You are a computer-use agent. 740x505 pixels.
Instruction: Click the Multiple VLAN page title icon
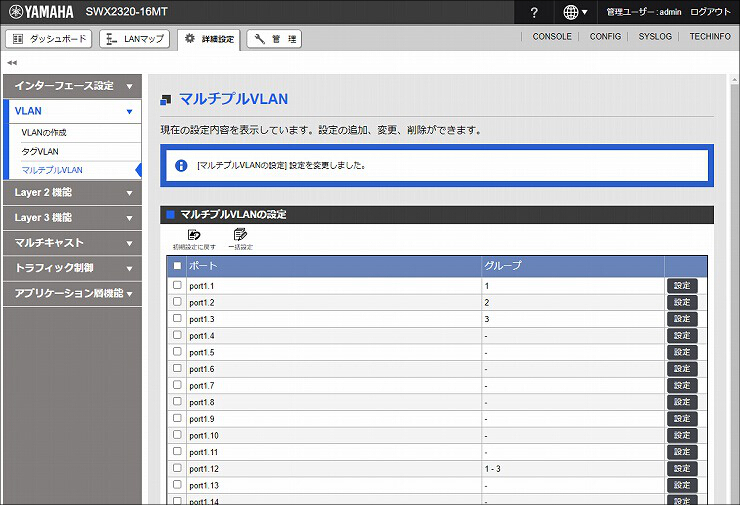click(165, 100)
